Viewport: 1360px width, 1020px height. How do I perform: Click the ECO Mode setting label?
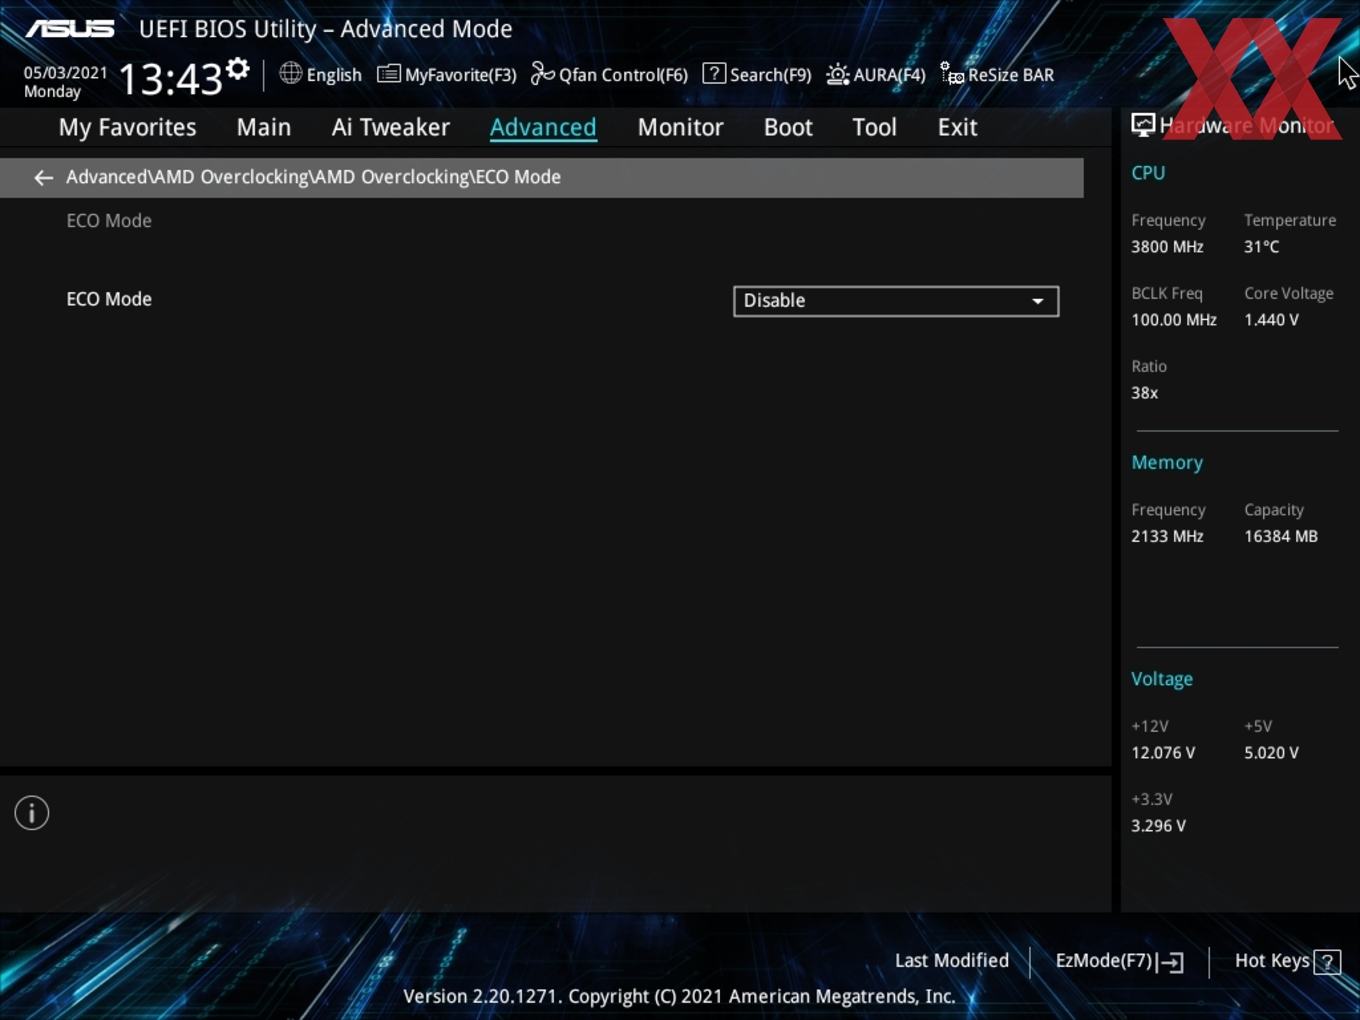[x=109, y=299]
